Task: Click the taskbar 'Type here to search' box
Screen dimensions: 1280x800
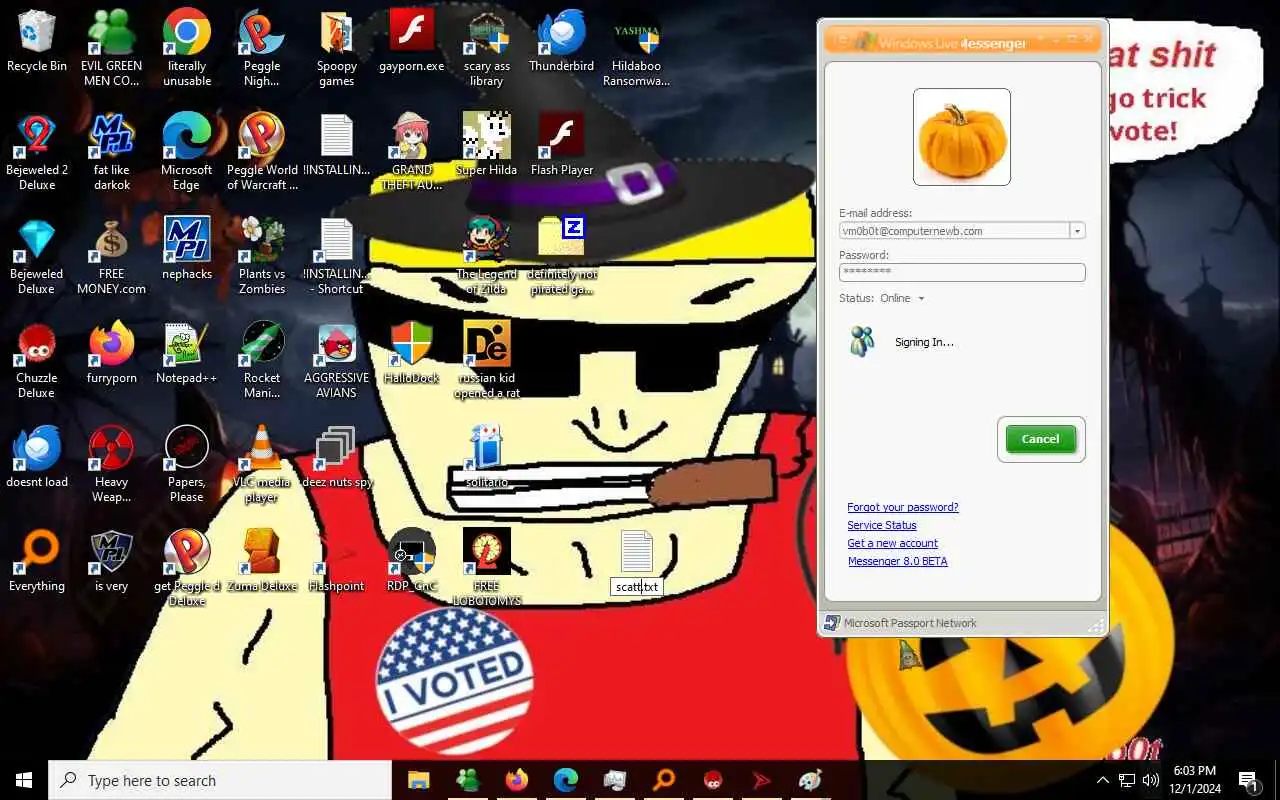Action: tap(220, 780)
